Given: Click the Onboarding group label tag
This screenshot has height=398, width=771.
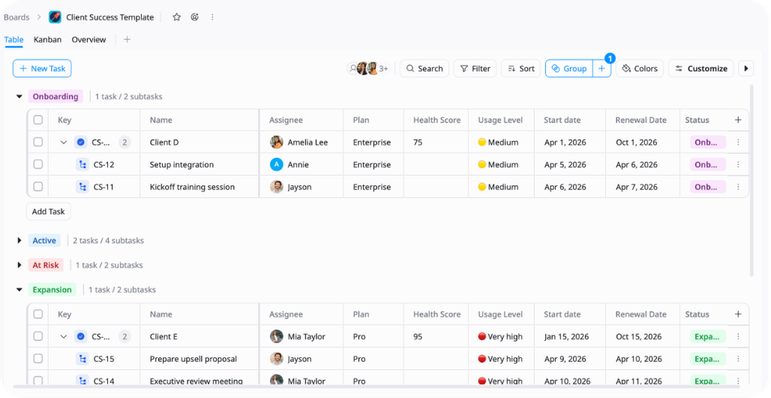Looking at the screenshot, I should [x=56, y=96].
